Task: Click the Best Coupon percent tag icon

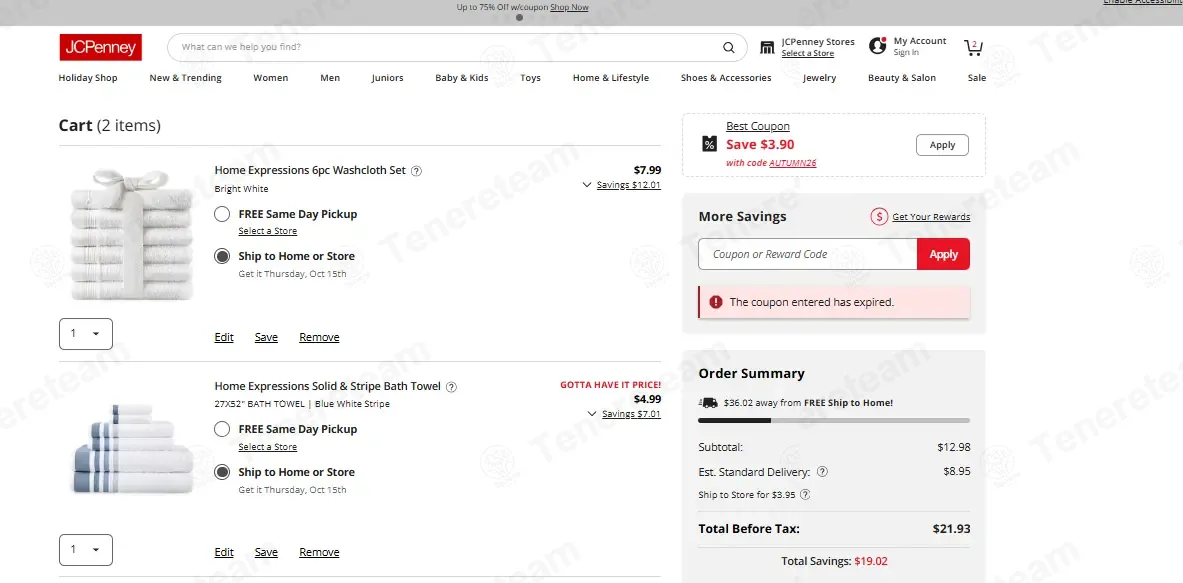Action: (x=709, y=144)
